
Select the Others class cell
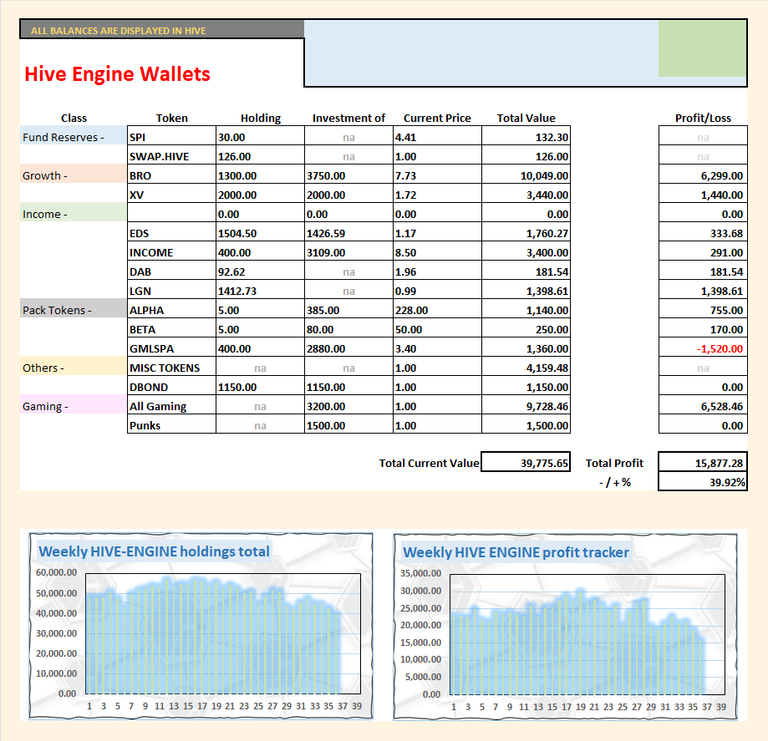click(x=73, y=368)
